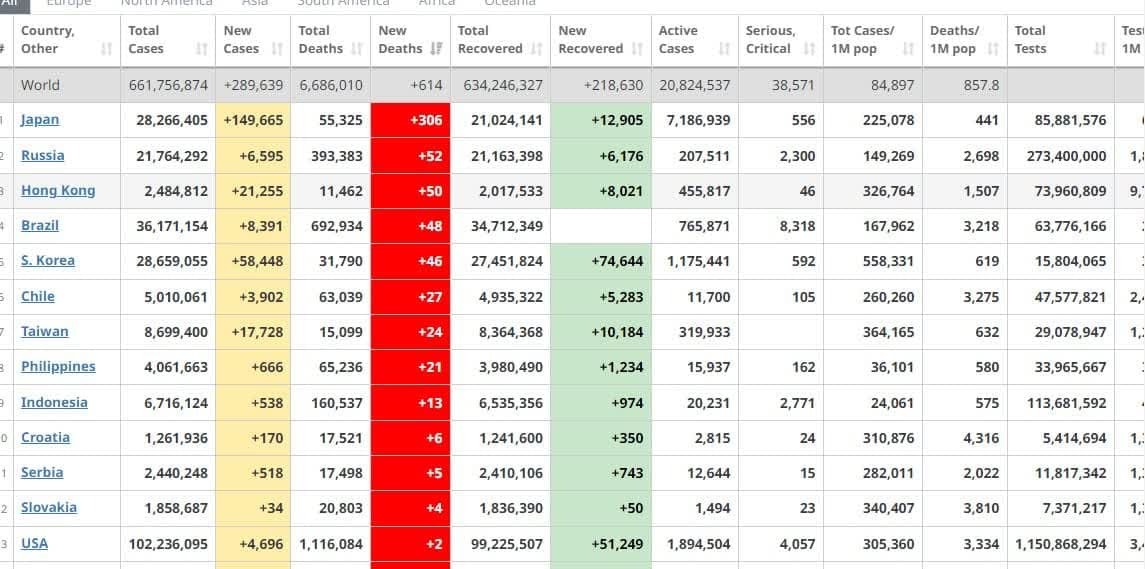Open the USA country link

click(34, 543)
